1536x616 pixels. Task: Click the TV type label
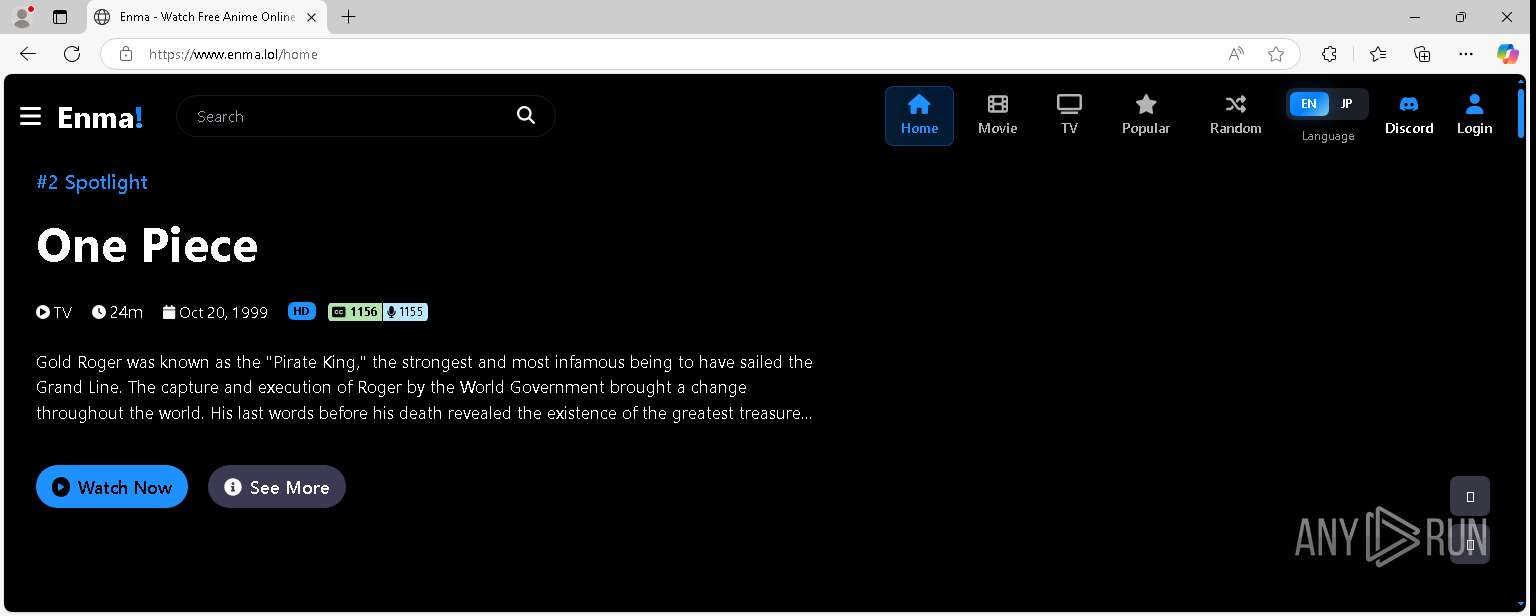54,312
